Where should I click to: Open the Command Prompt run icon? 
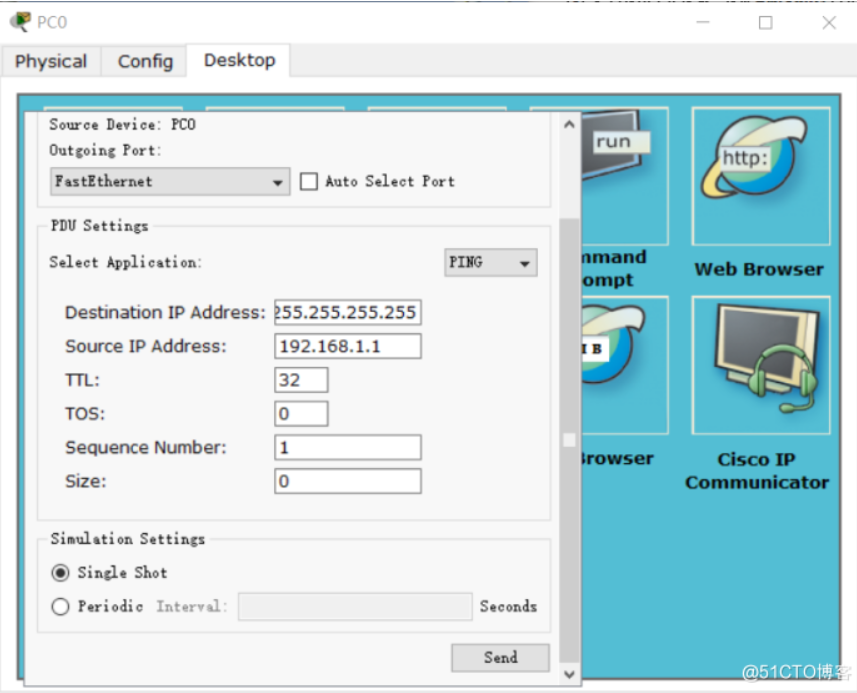[x=624, y=176]
